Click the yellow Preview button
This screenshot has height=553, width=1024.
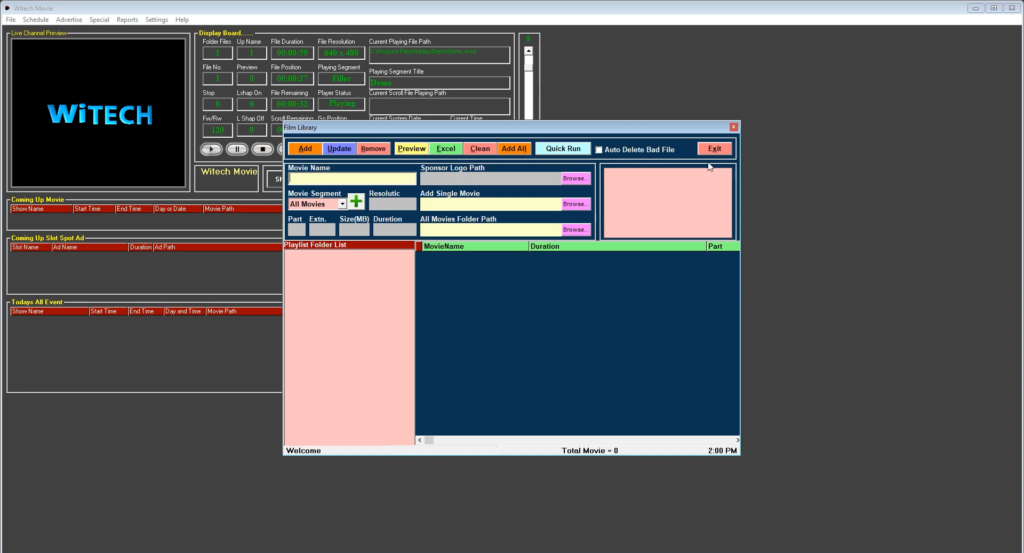(x=412, y=149)
